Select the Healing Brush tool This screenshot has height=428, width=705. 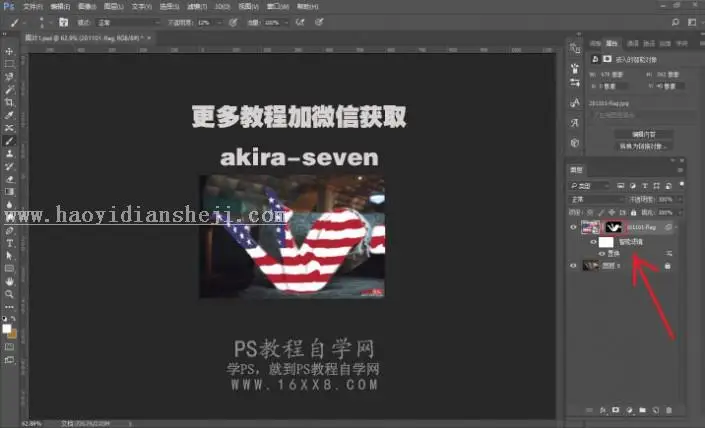click(x=9, y=128)
